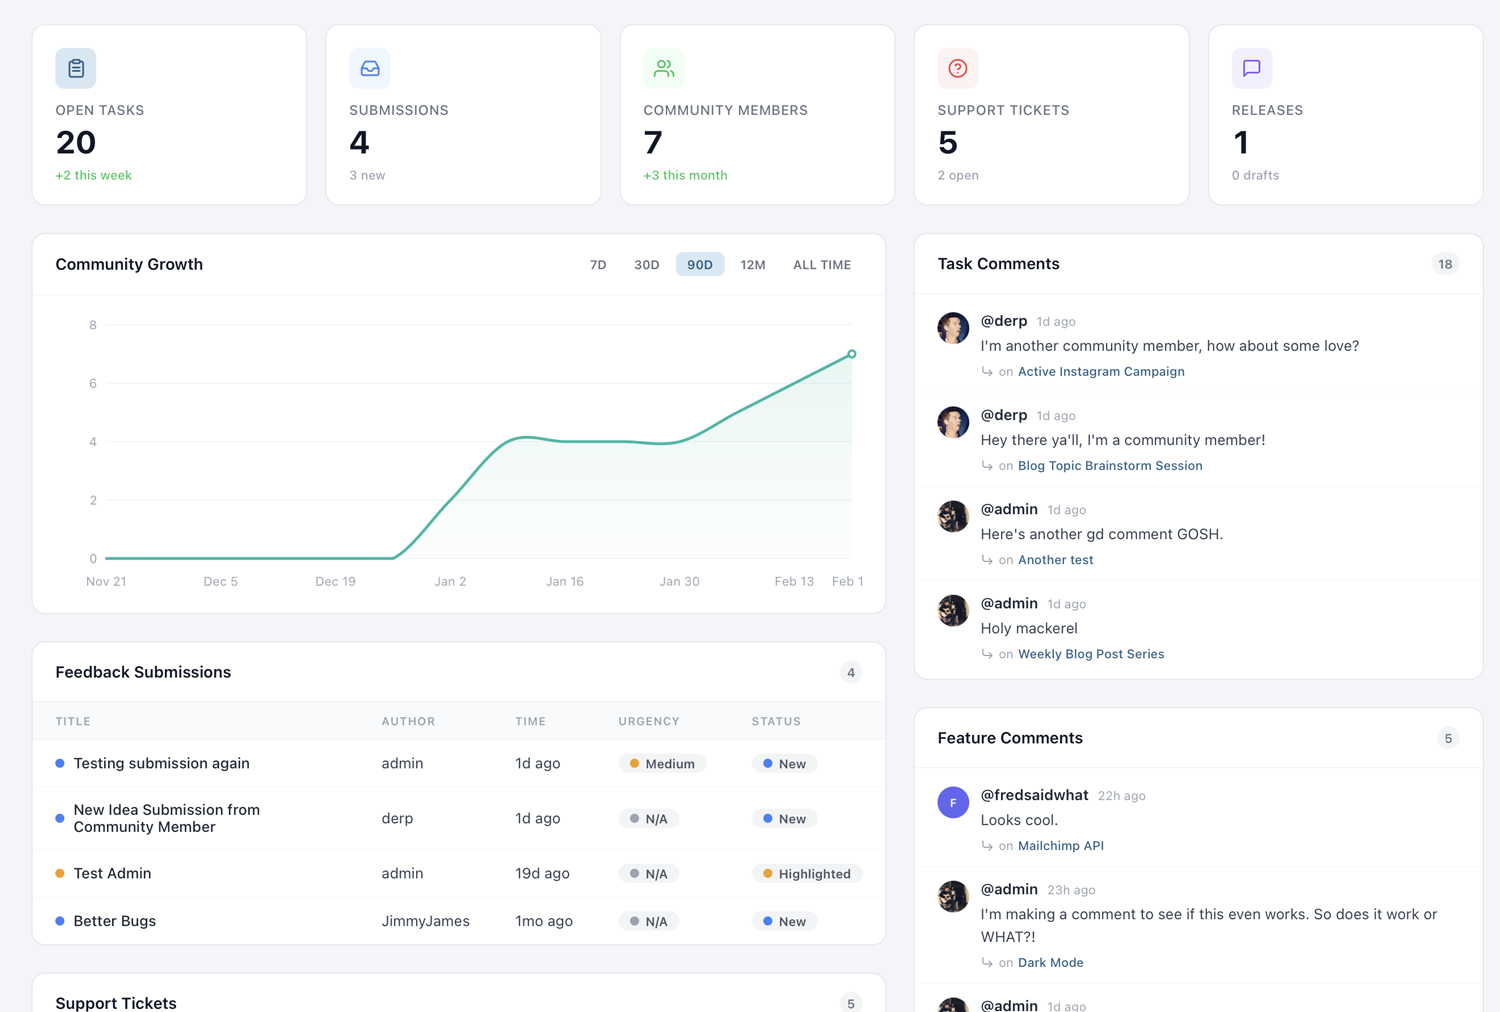Click the Highlighted status pill on Test Admin

pos(807,873)
